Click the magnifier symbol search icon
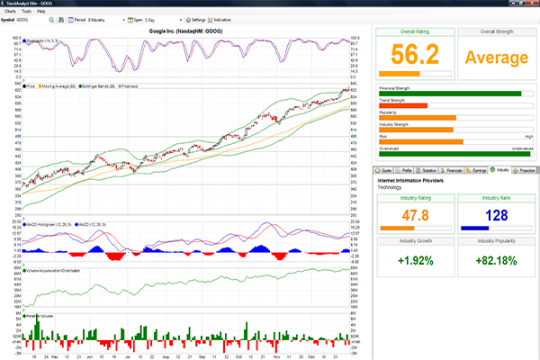 [x=51, y=20]
